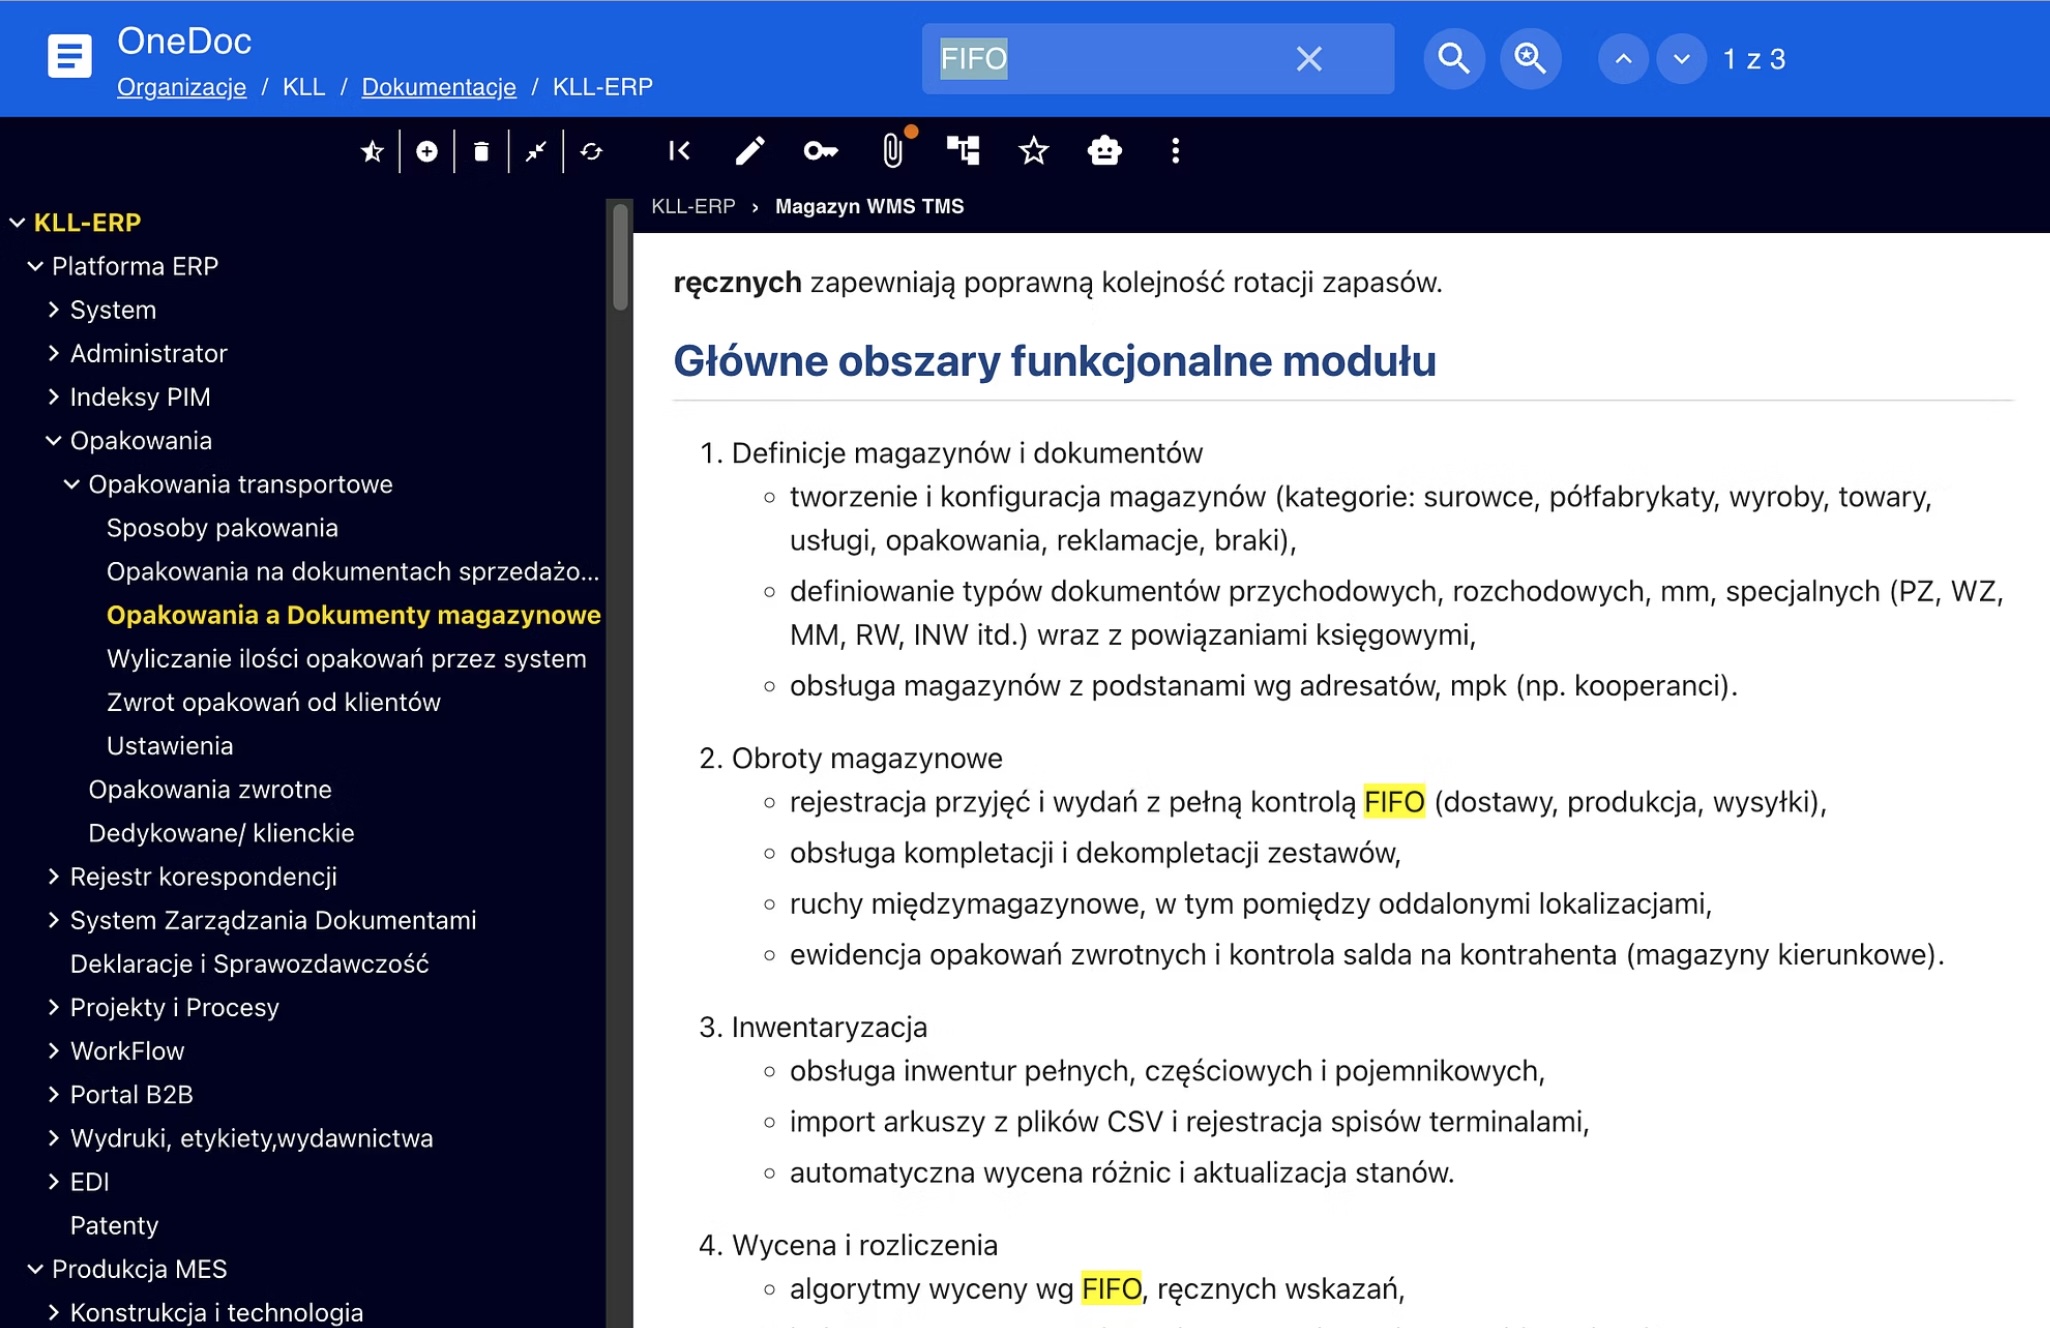Click the pencil edit icon
Screen dimensions: 2050x1328
tap(750, 151)
